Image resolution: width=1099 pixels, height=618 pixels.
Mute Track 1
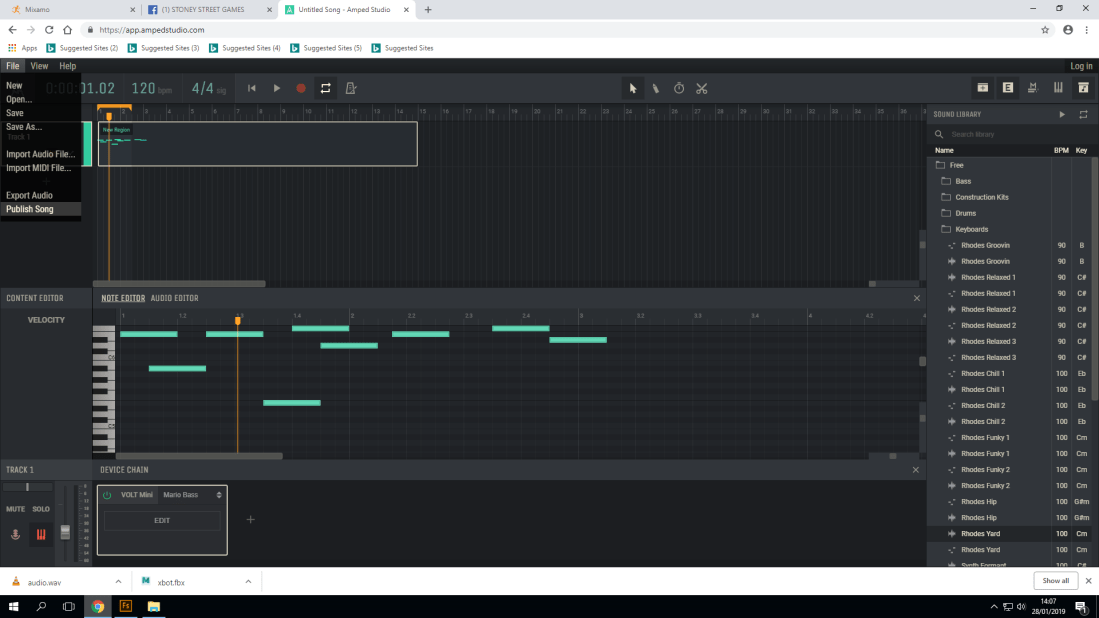15,509
